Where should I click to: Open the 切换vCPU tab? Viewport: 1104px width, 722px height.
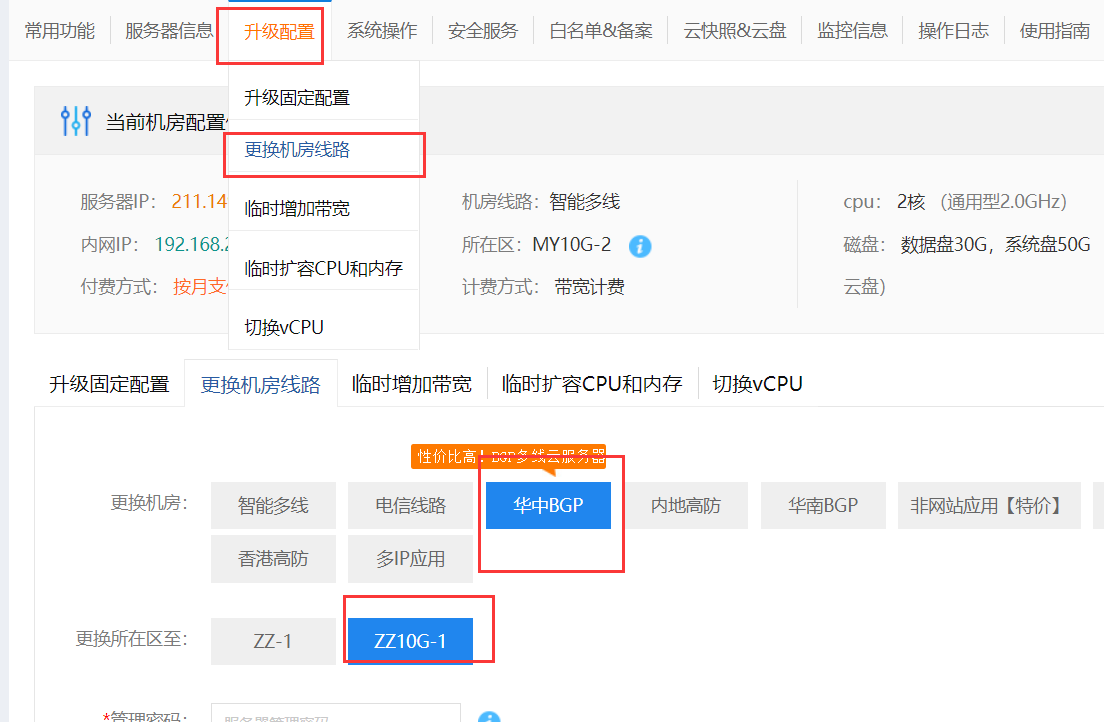tap(757, 384)
